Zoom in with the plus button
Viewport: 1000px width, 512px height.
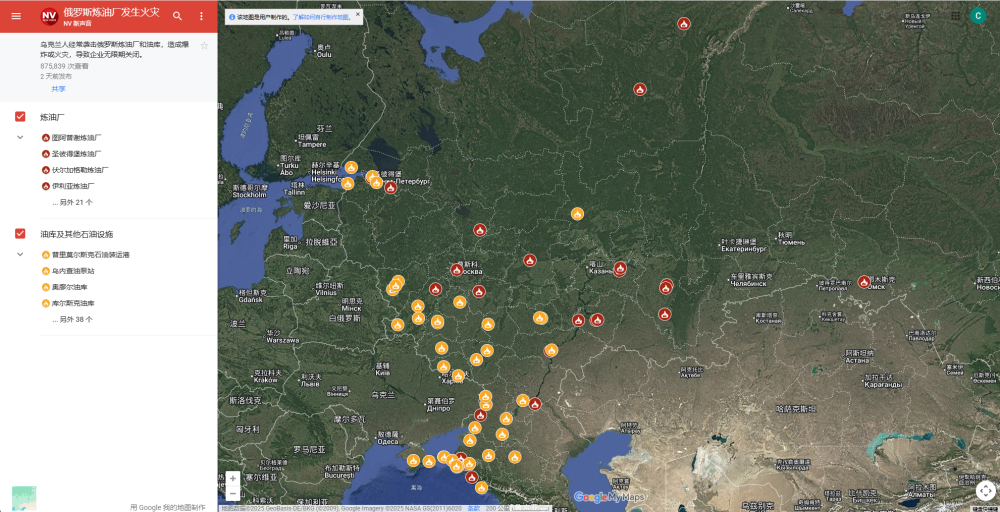(x=233, y=478)
